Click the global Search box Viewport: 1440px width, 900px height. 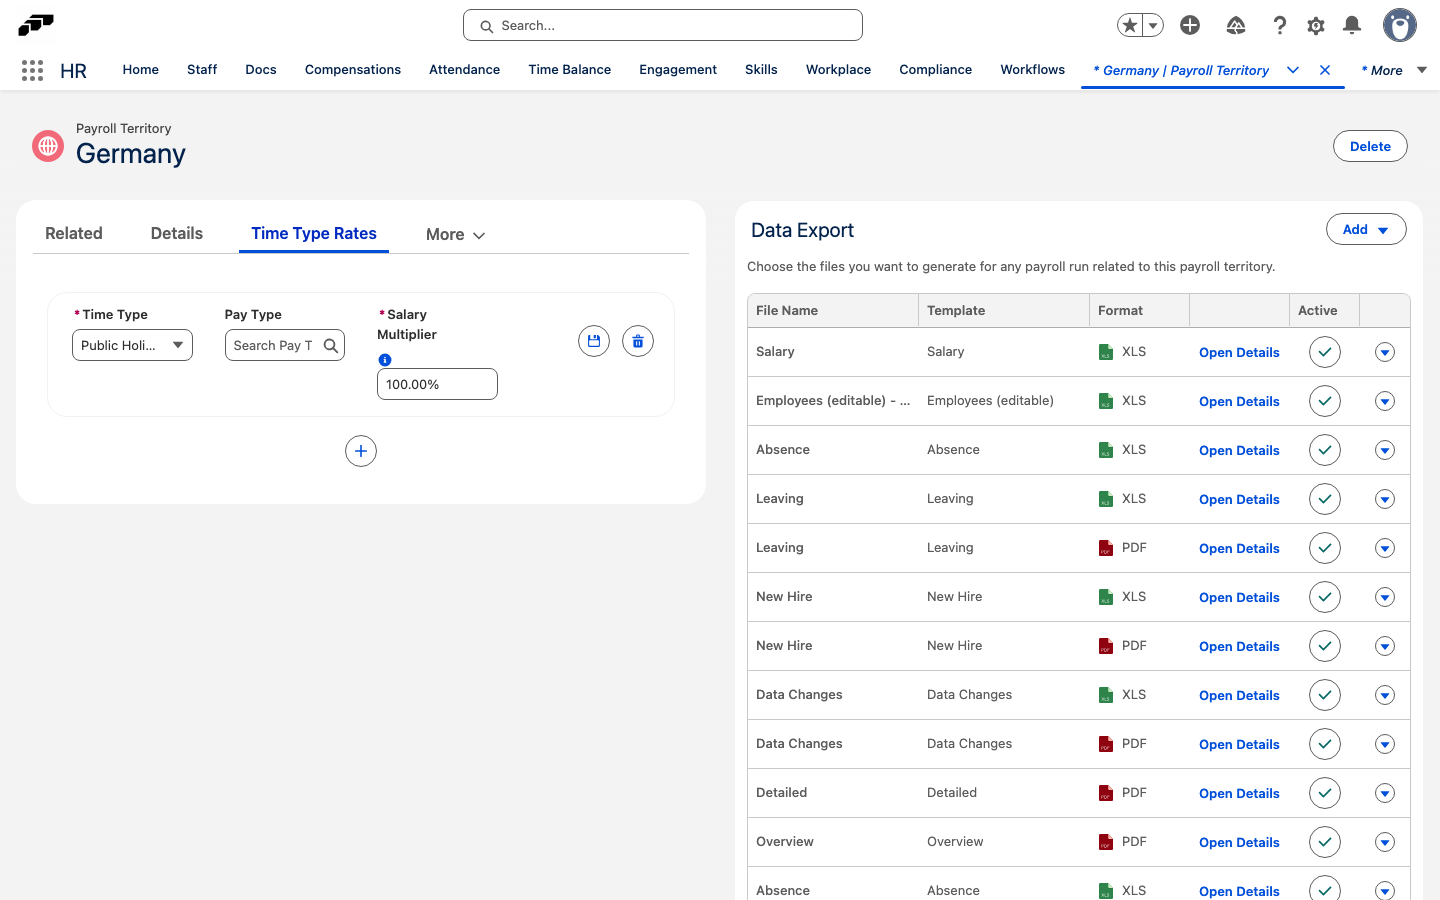click(663, 25)
